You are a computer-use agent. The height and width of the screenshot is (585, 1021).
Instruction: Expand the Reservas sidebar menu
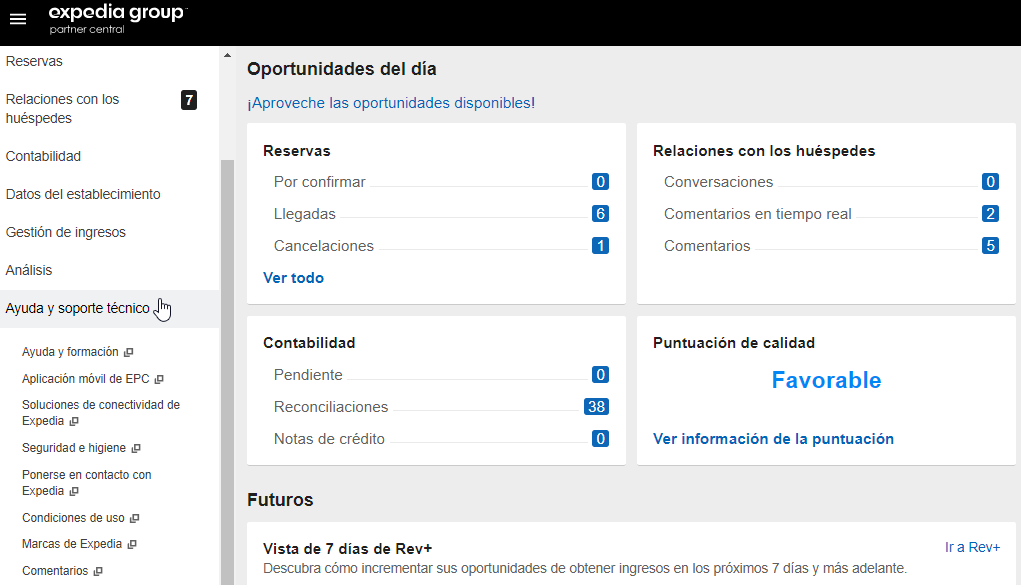tap(34, 62)
